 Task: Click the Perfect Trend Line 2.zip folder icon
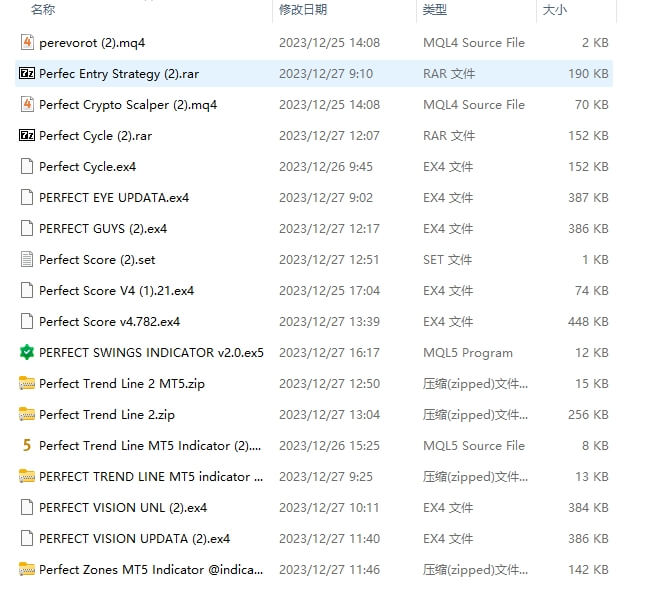pos(27,414)
